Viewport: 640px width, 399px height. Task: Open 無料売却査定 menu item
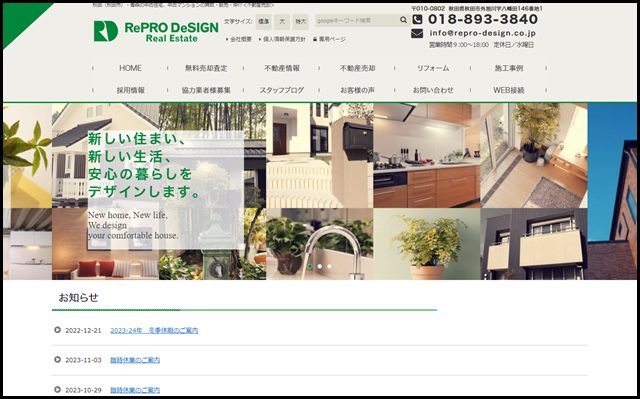coord(206,68)
